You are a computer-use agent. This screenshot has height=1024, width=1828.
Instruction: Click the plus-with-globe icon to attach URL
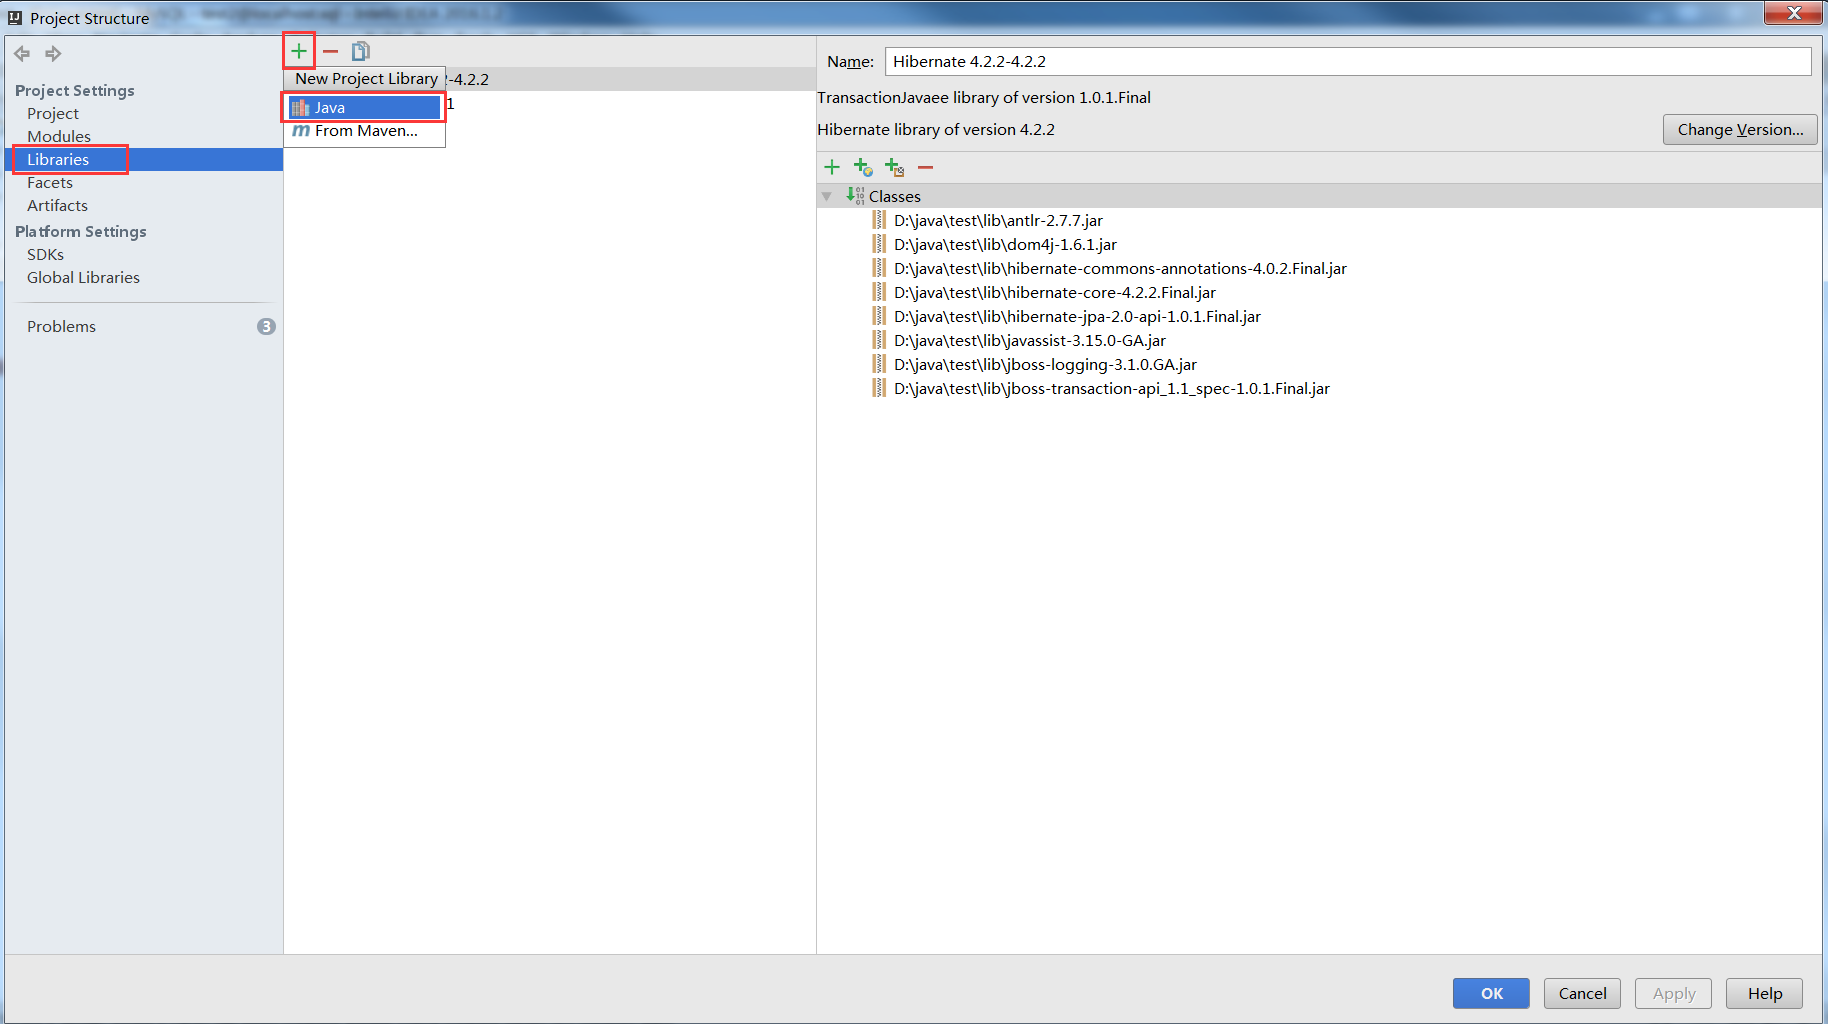[x=863, y=167]
